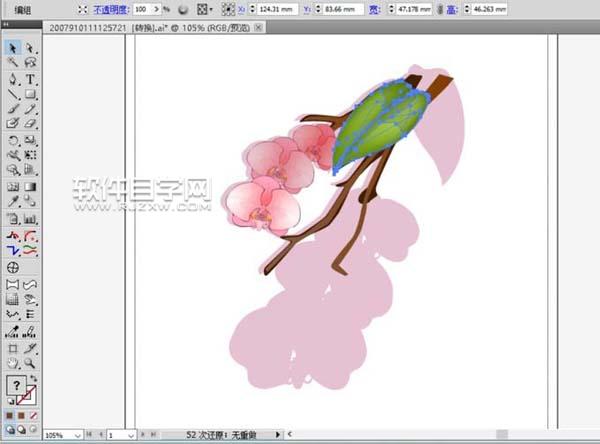Viewport: 600px width, 444px height.
Task: Click the reference point locator grid
Action: (228, 9)
